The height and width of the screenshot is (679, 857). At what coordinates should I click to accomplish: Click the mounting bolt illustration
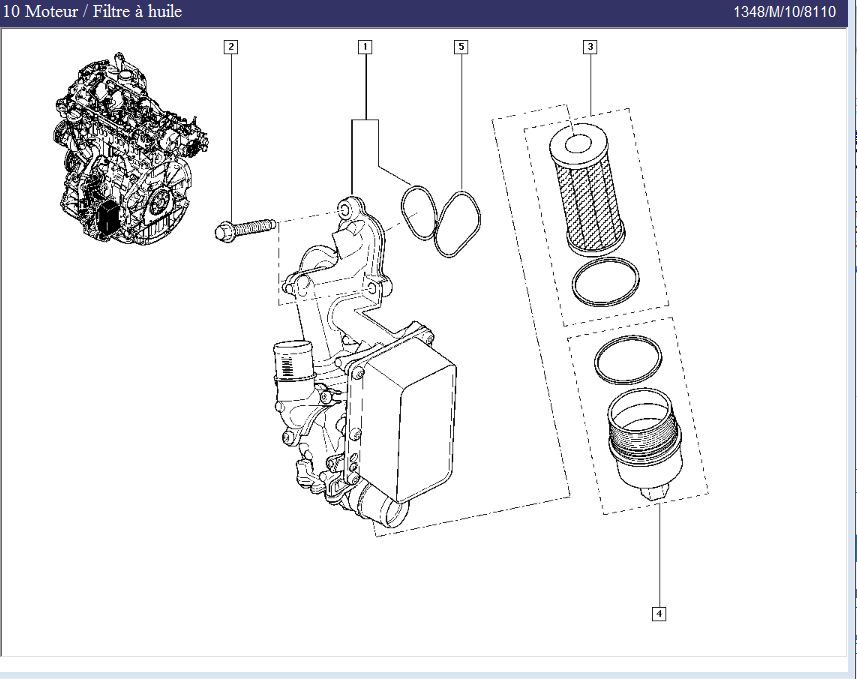coord(244,229)
